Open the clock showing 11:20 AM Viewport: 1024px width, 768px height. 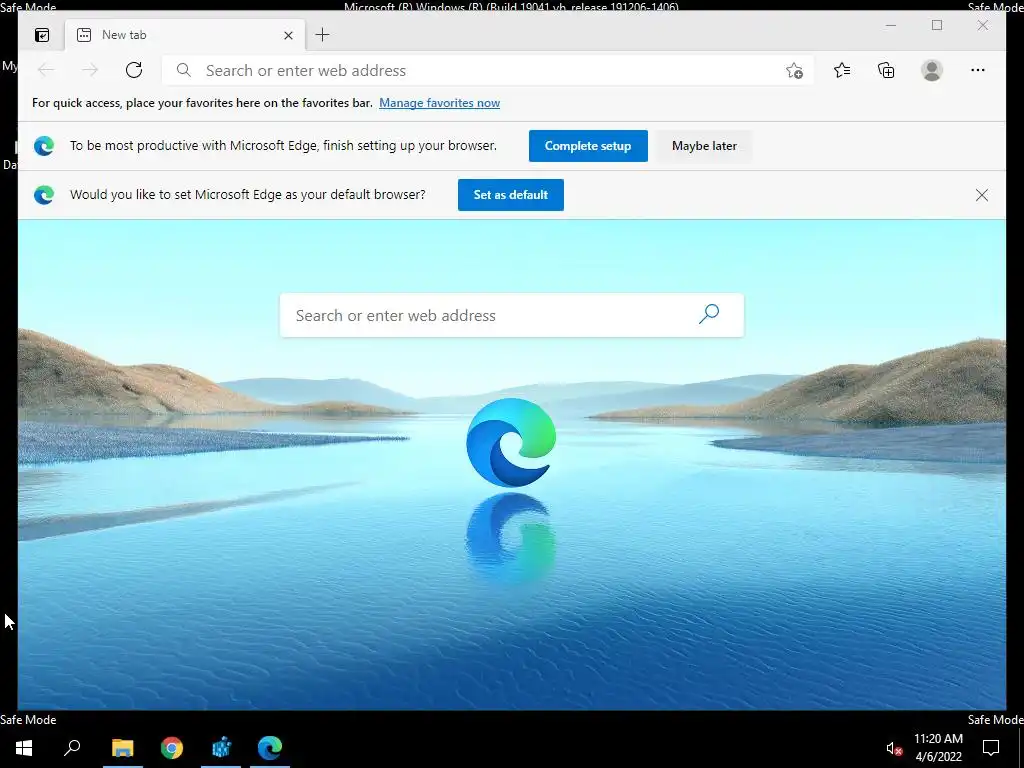pos(938,748)
